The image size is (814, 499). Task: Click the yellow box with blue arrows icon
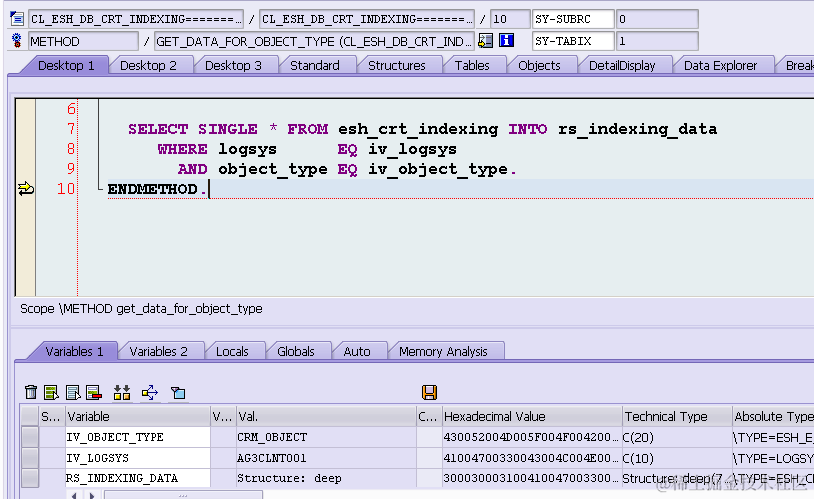[x=150, y=393]
